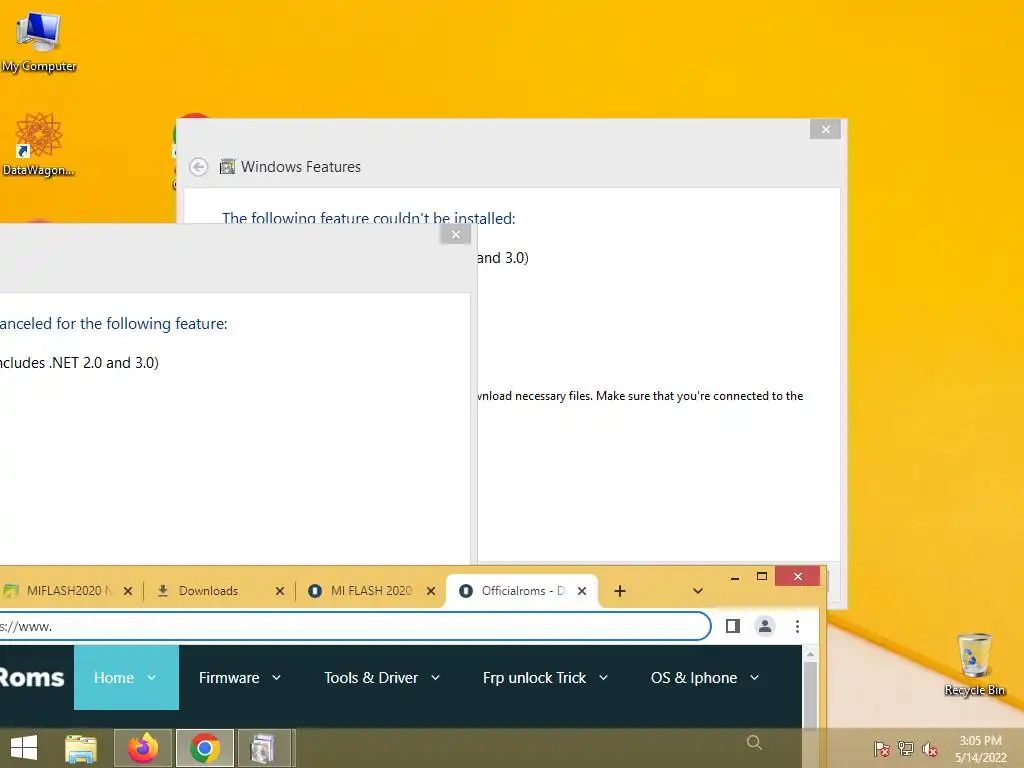
Task: Open Chrome profile menu
Action: (765, 626)
